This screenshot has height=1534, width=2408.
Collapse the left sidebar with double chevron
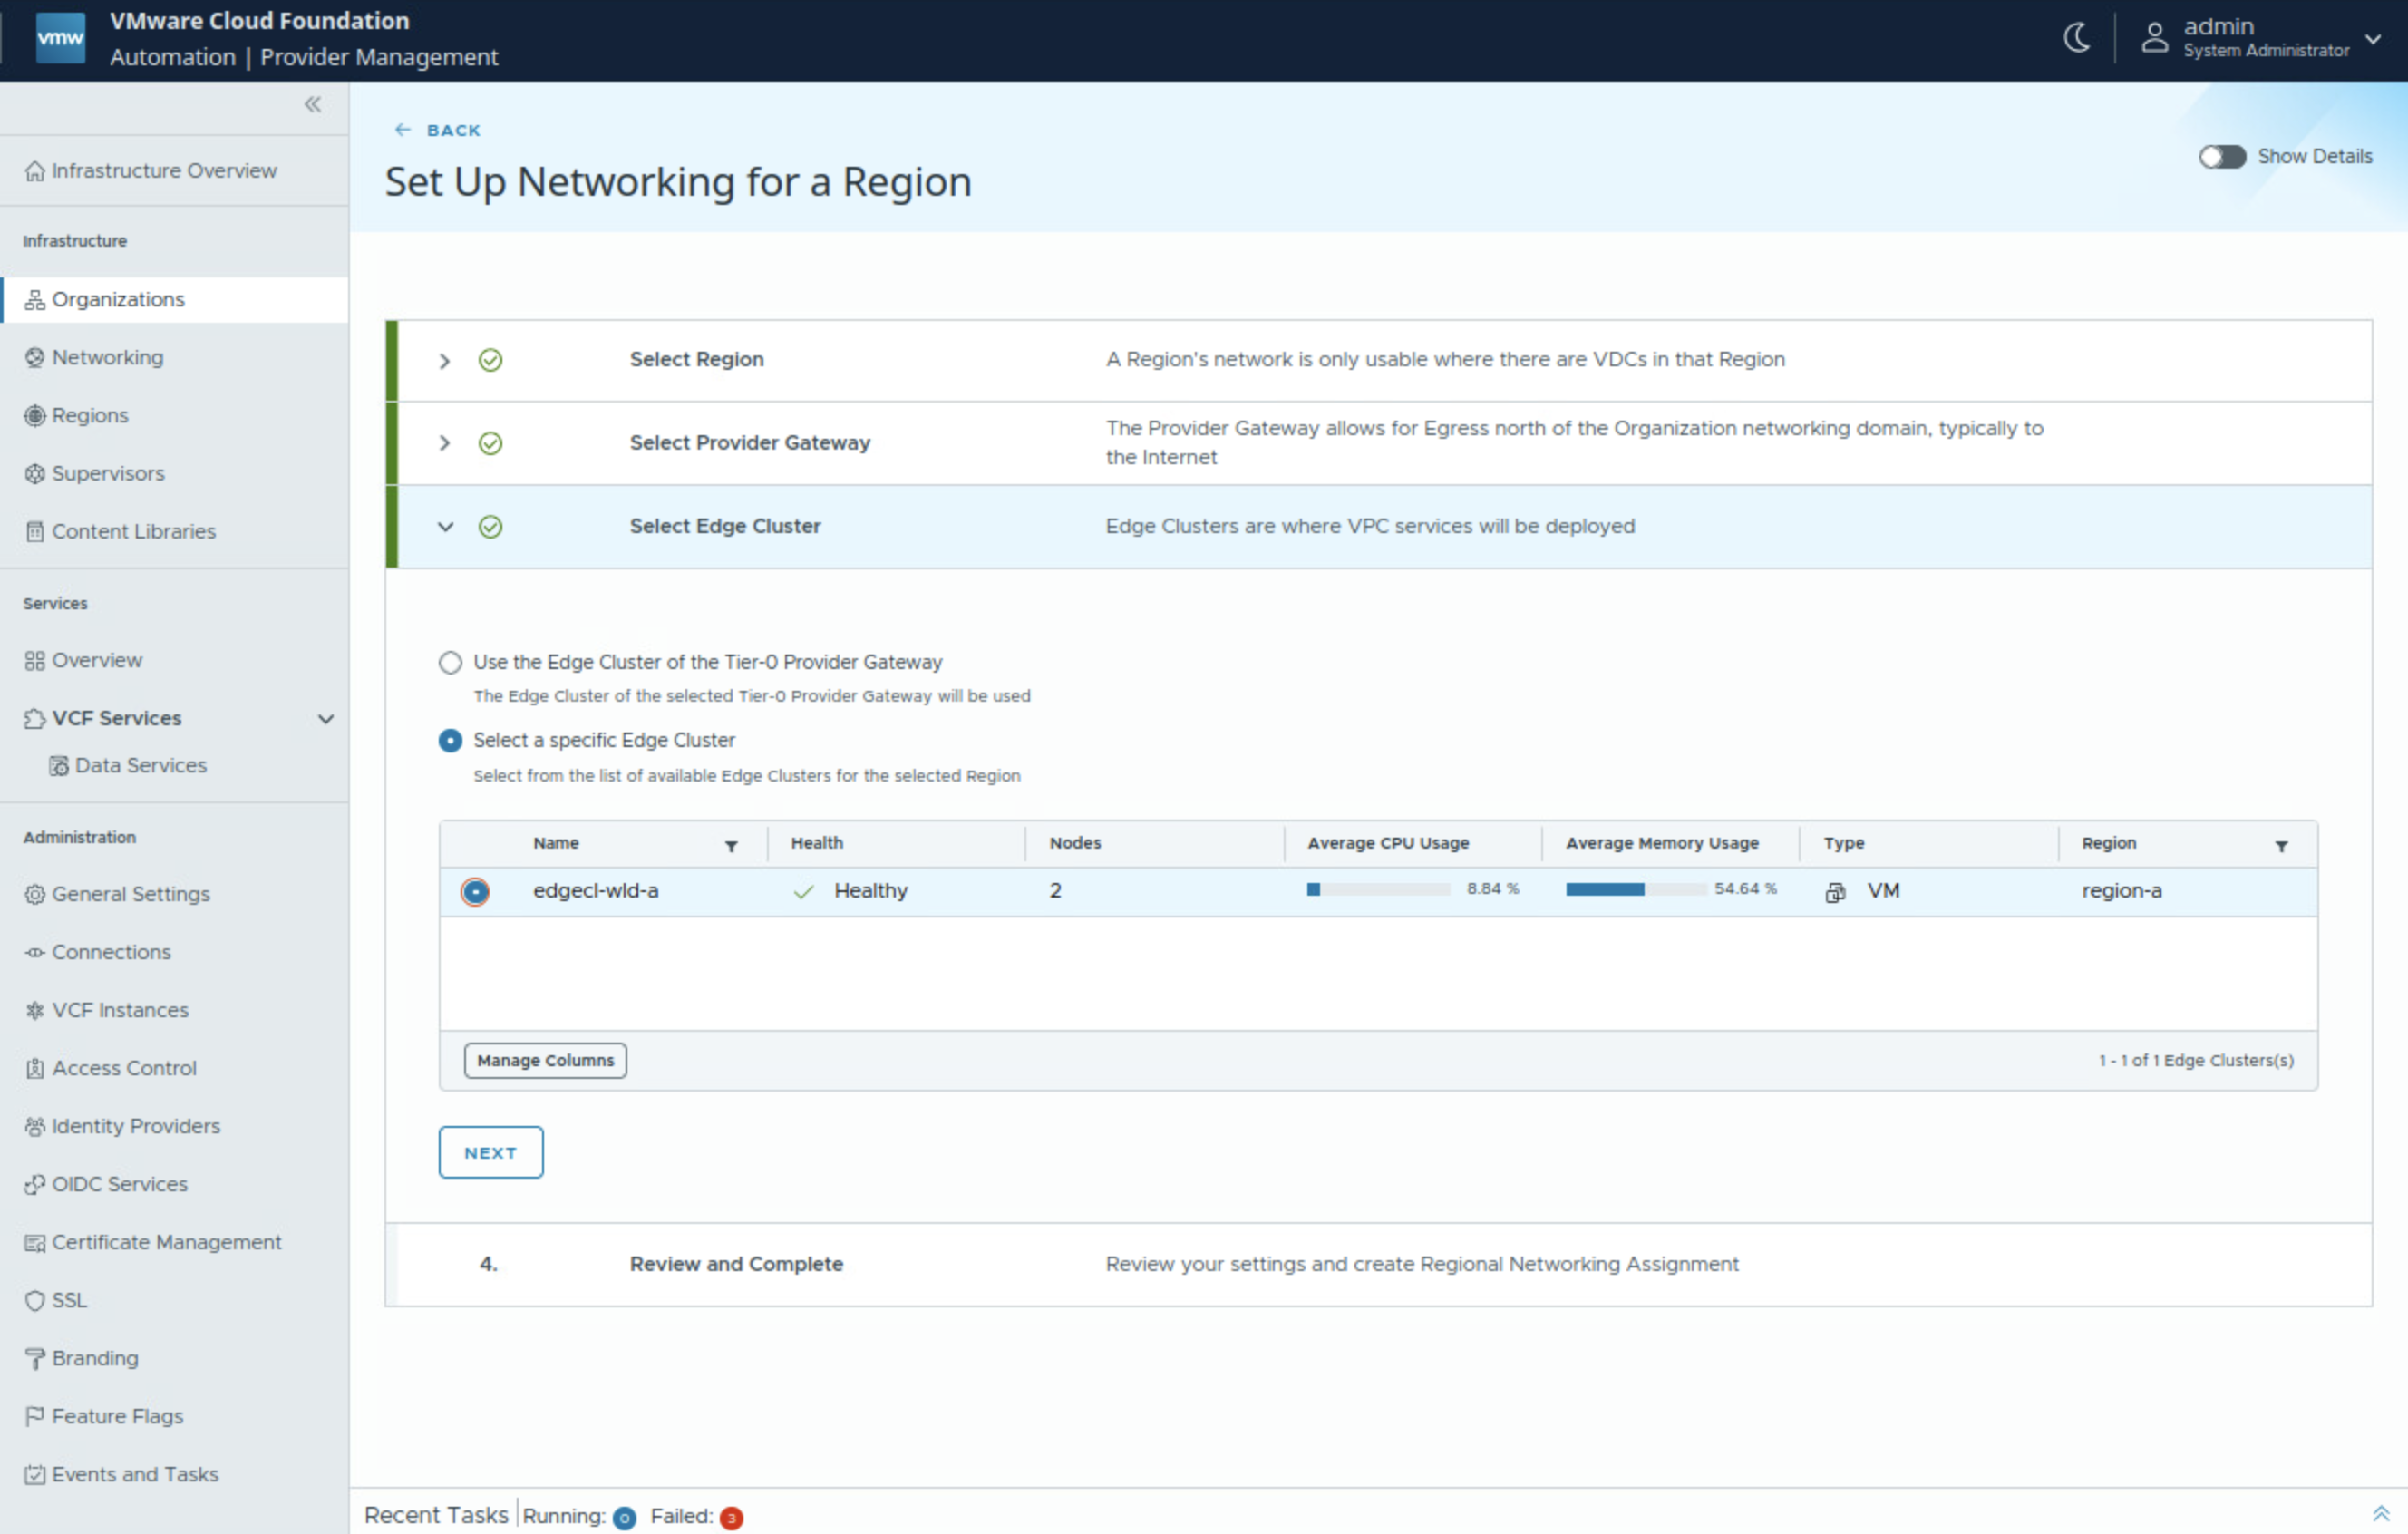click(313, 105)
